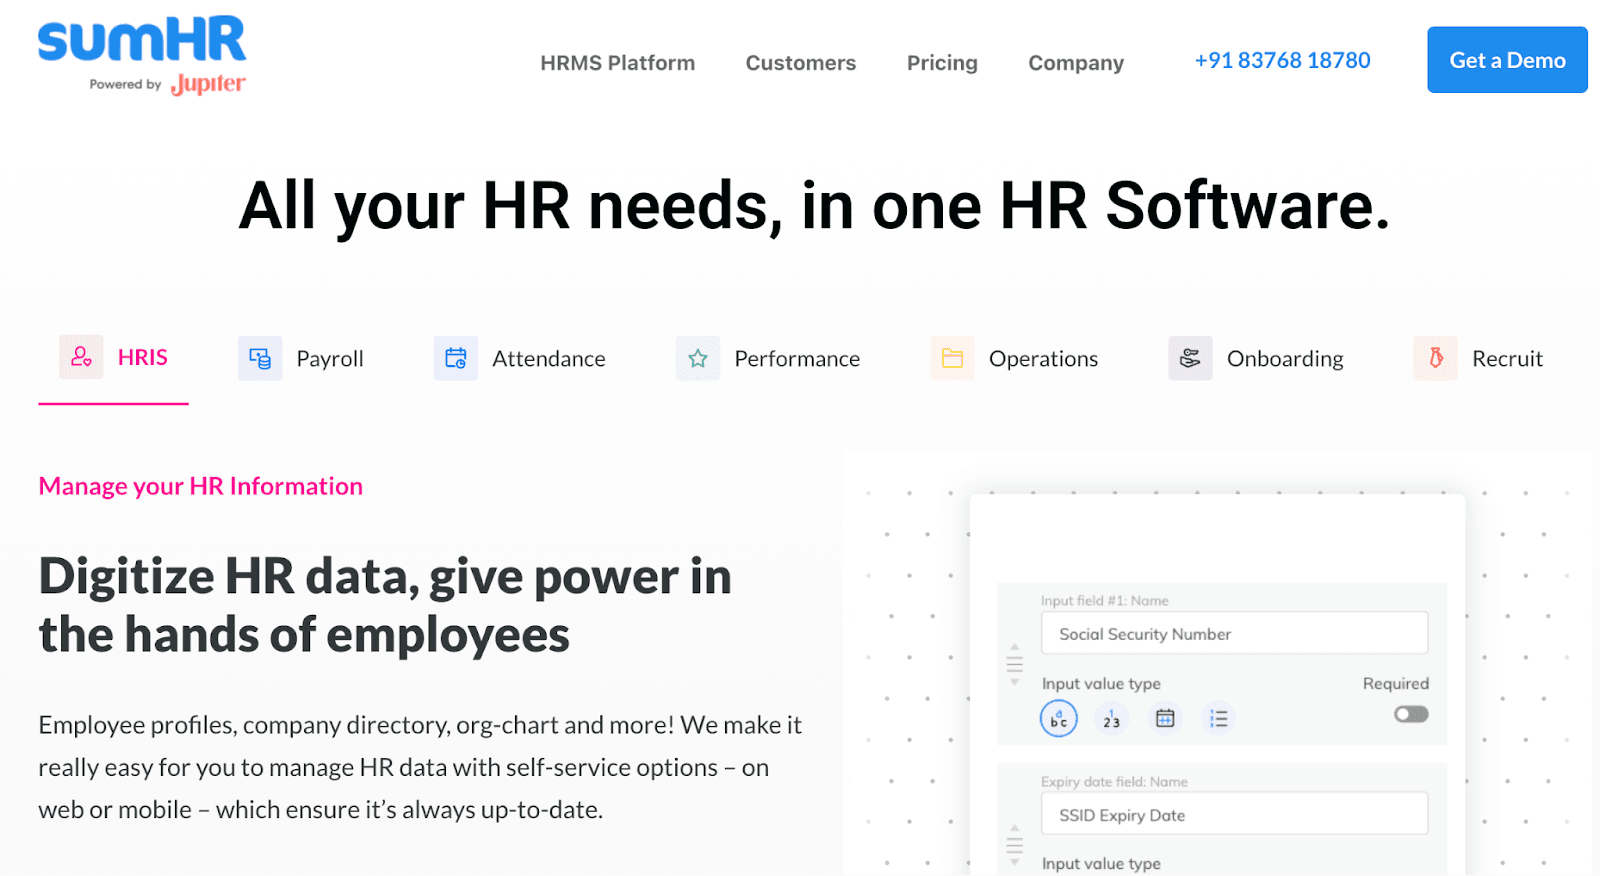Open the HRMS Platform menu
The image size is (1600, 876).
pos(617,63)
